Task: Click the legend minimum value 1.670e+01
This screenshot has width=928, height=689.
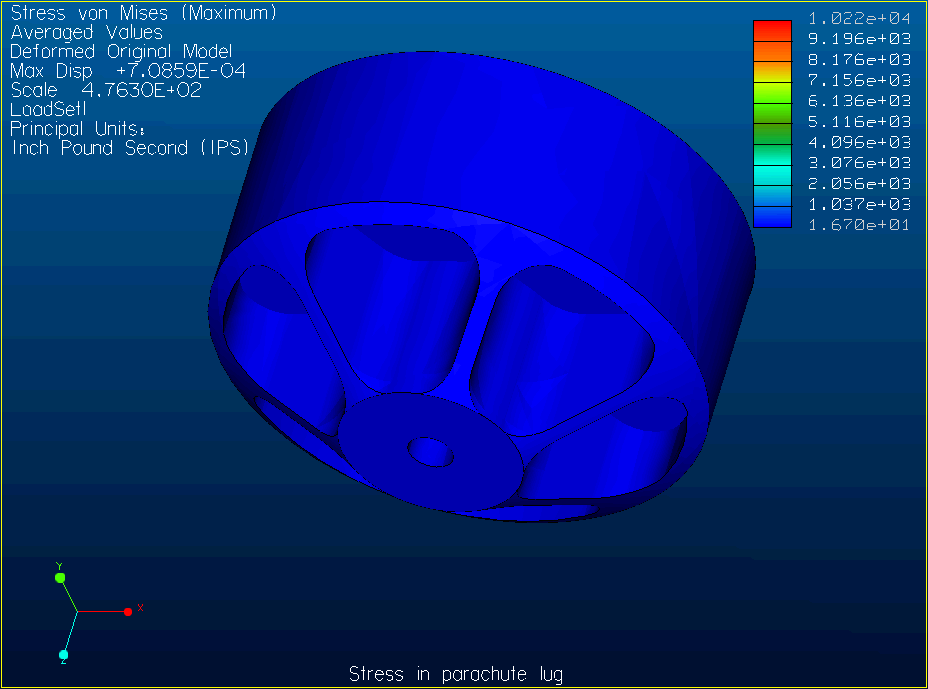Action: pyautogui.click(x=859, y=224)
